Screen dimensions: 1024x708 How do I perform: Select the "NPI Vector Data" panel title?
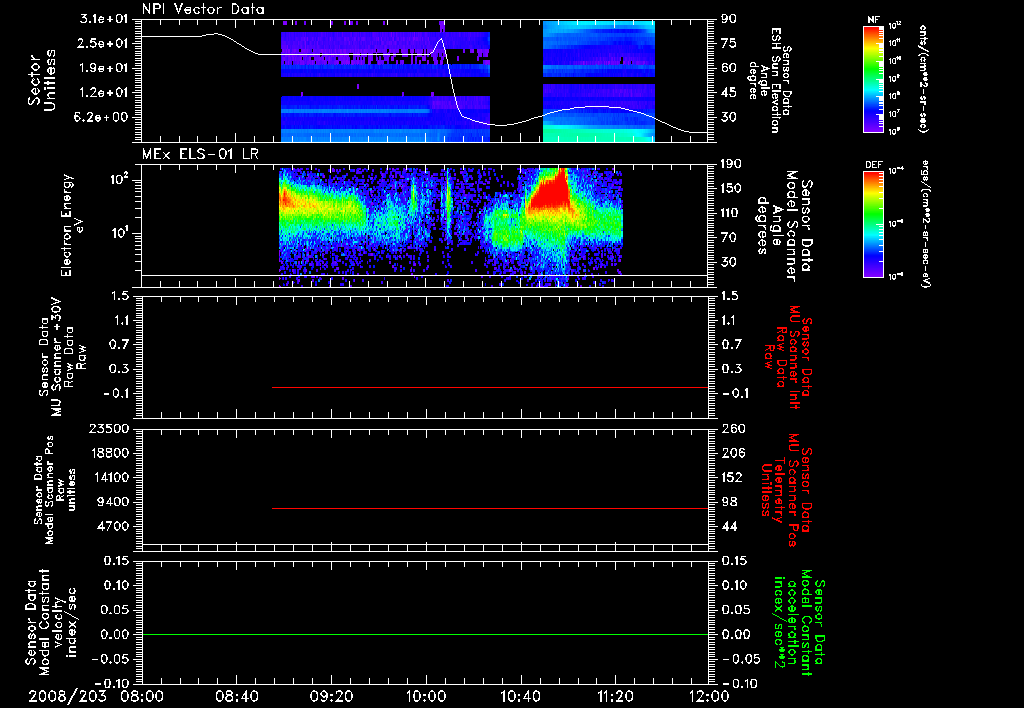[204, 9]
